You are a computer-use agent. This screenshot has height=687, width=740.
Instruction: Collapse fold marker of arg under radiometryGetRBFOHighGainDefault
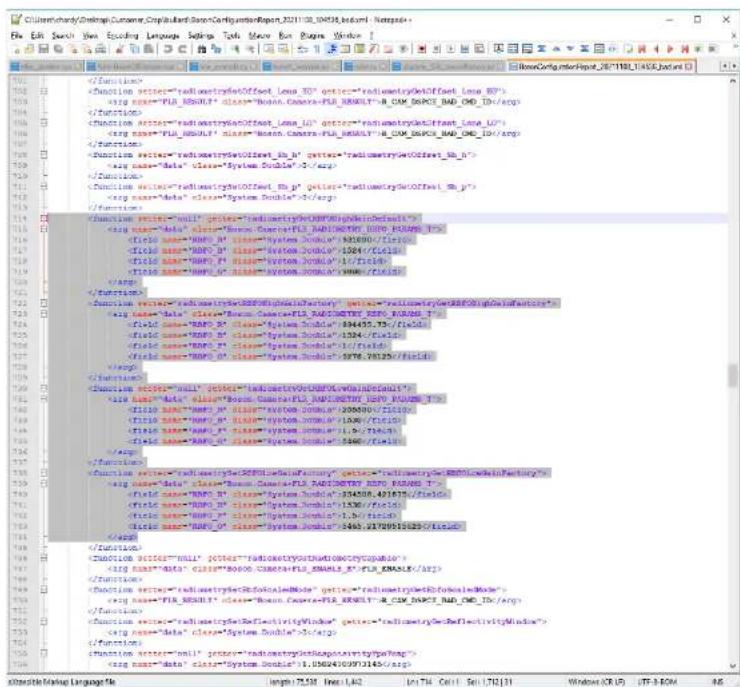(44, 229)
